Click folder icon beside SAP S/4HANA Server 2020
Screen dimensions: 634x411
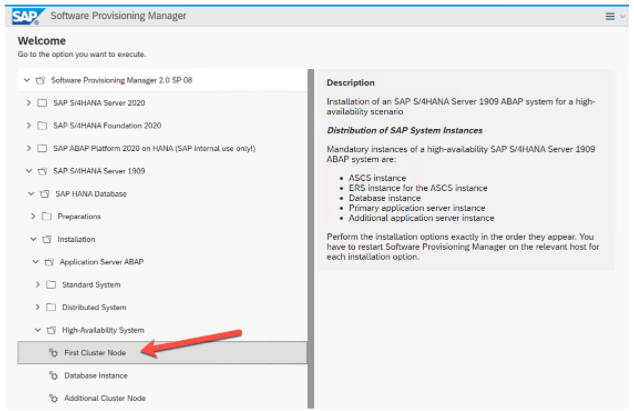pyautogui.click(x=42, y=103)
